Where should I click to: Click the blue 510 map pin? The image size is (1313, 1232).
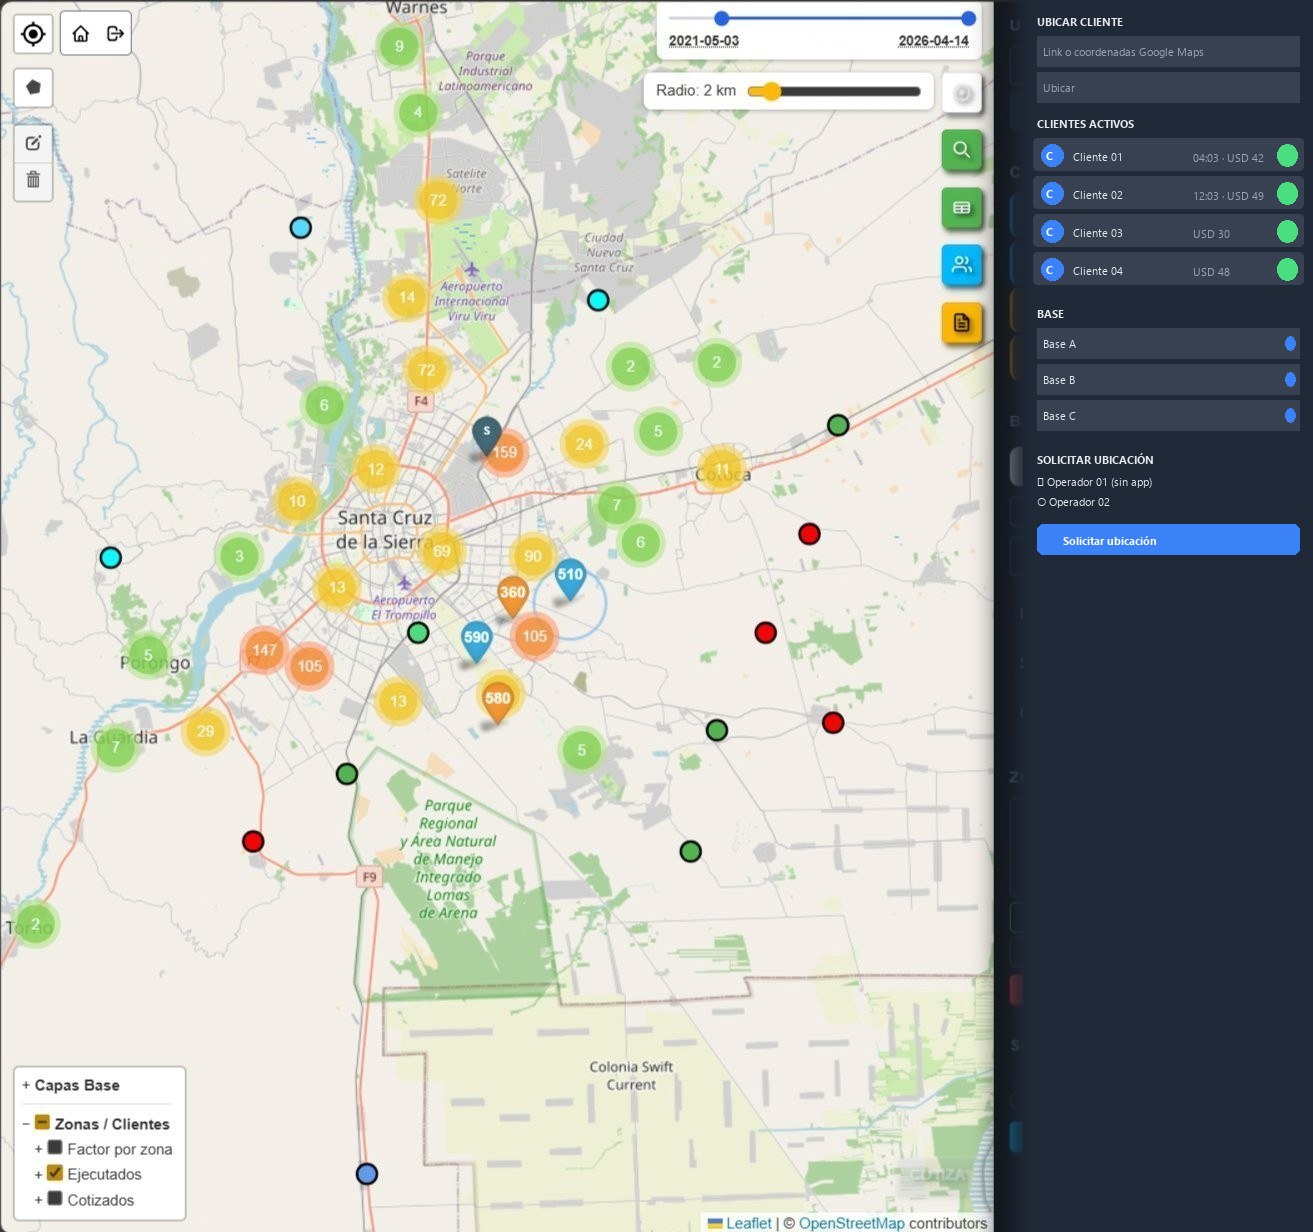tap(570, 579)
